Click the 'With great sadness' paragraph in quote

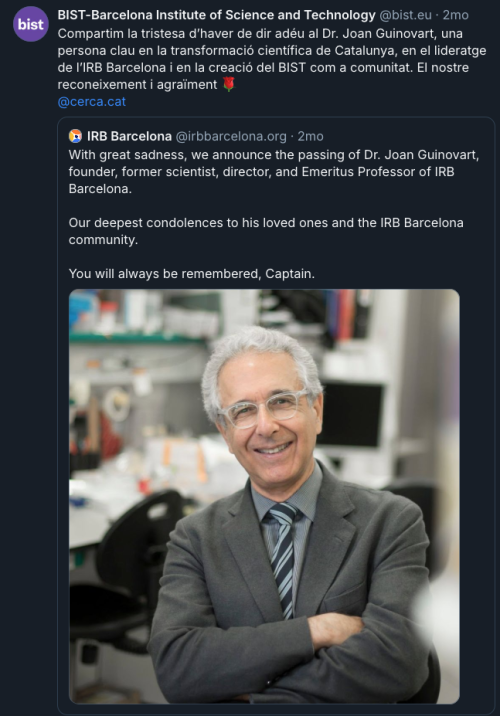[274, 172]
